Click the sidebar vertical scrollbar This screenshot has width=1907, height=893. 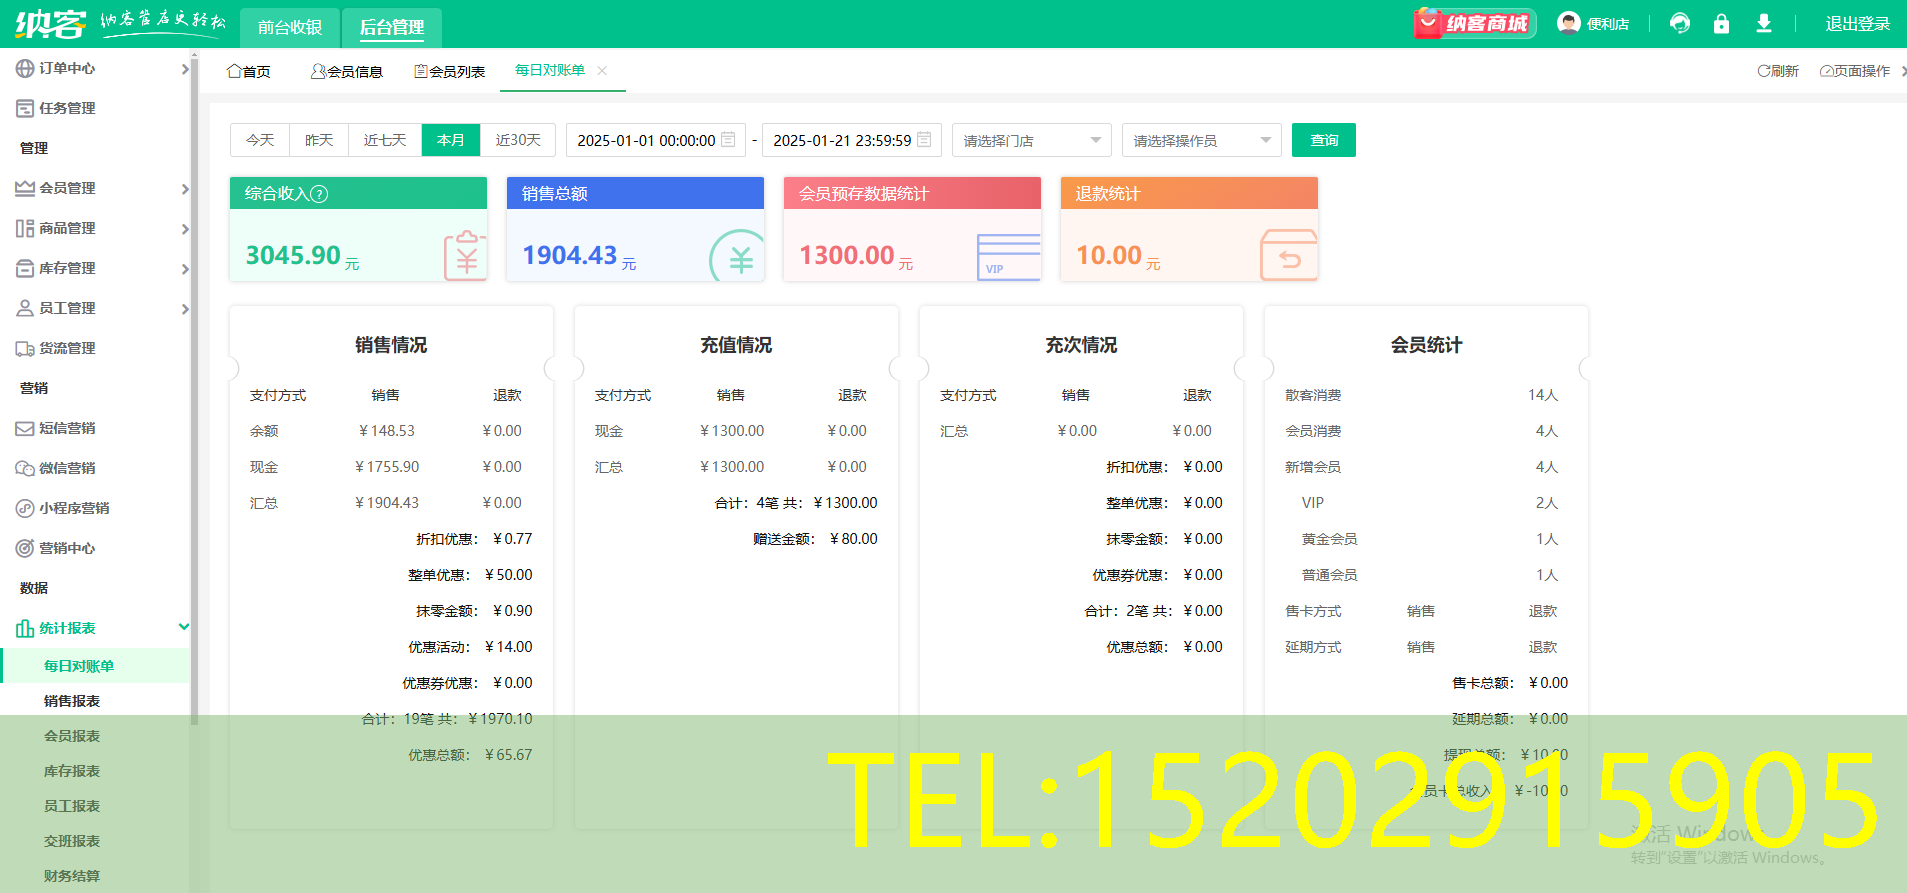(194, 390)
